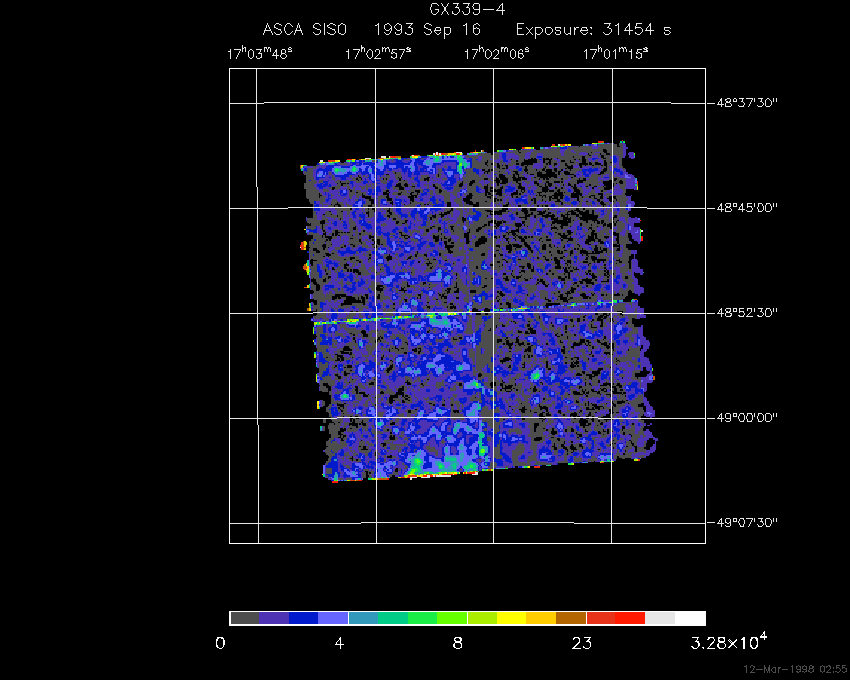
Task: Click the GX339-4 title text
Action: point(467,9)
